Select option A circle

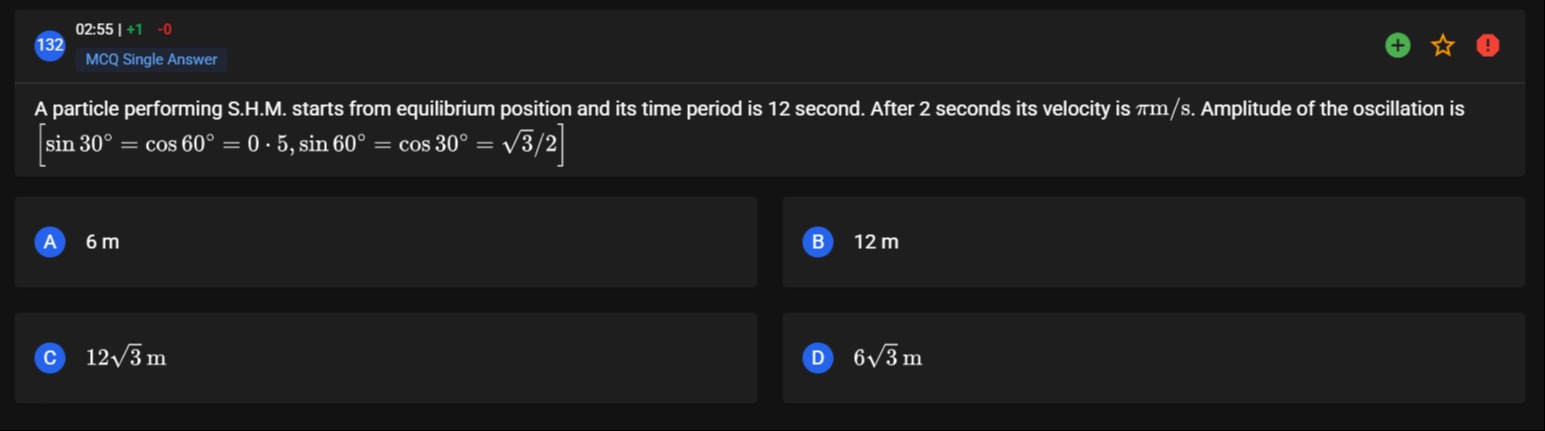point(49,242)
